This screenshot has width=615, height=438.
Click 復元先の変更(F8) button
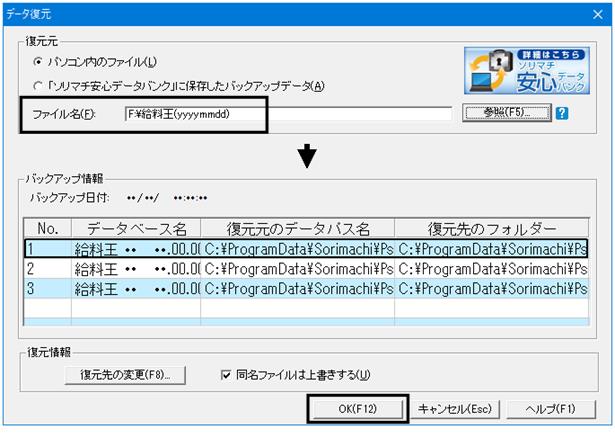click(125, 375)
